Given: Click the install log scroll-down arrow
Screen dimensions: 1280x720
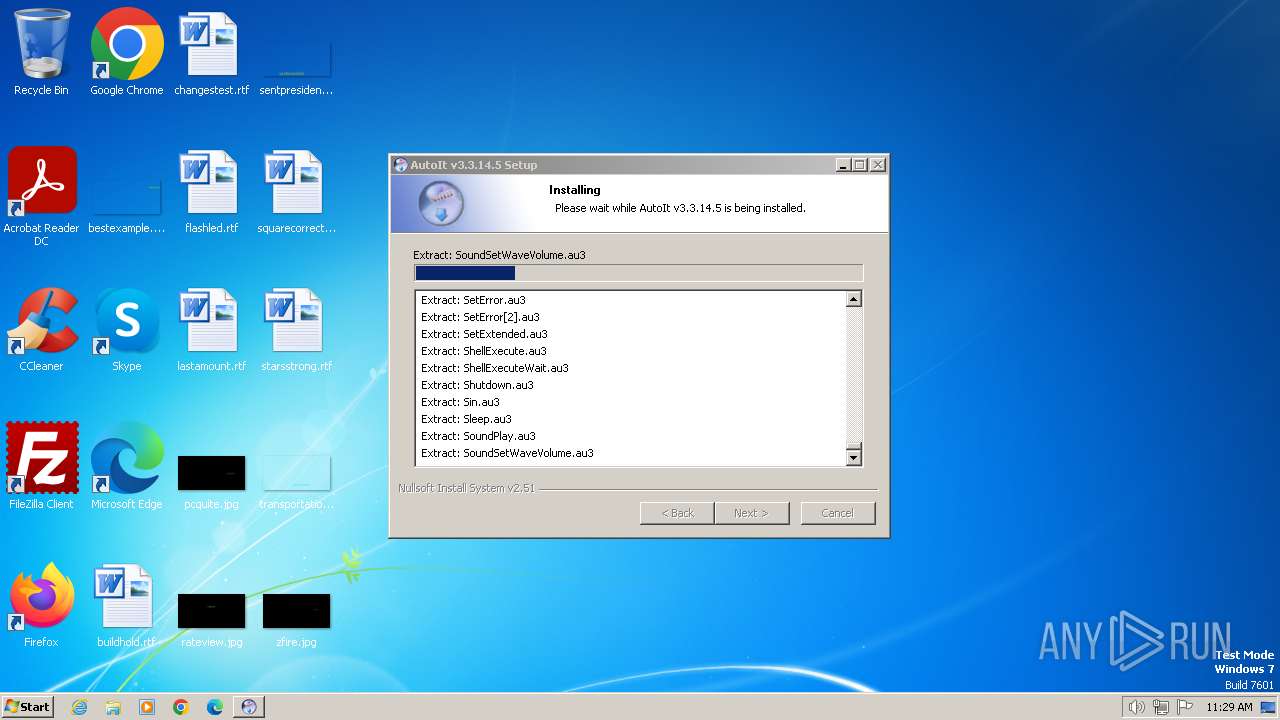Looking at the screenshot, I should tap(854, 457).
